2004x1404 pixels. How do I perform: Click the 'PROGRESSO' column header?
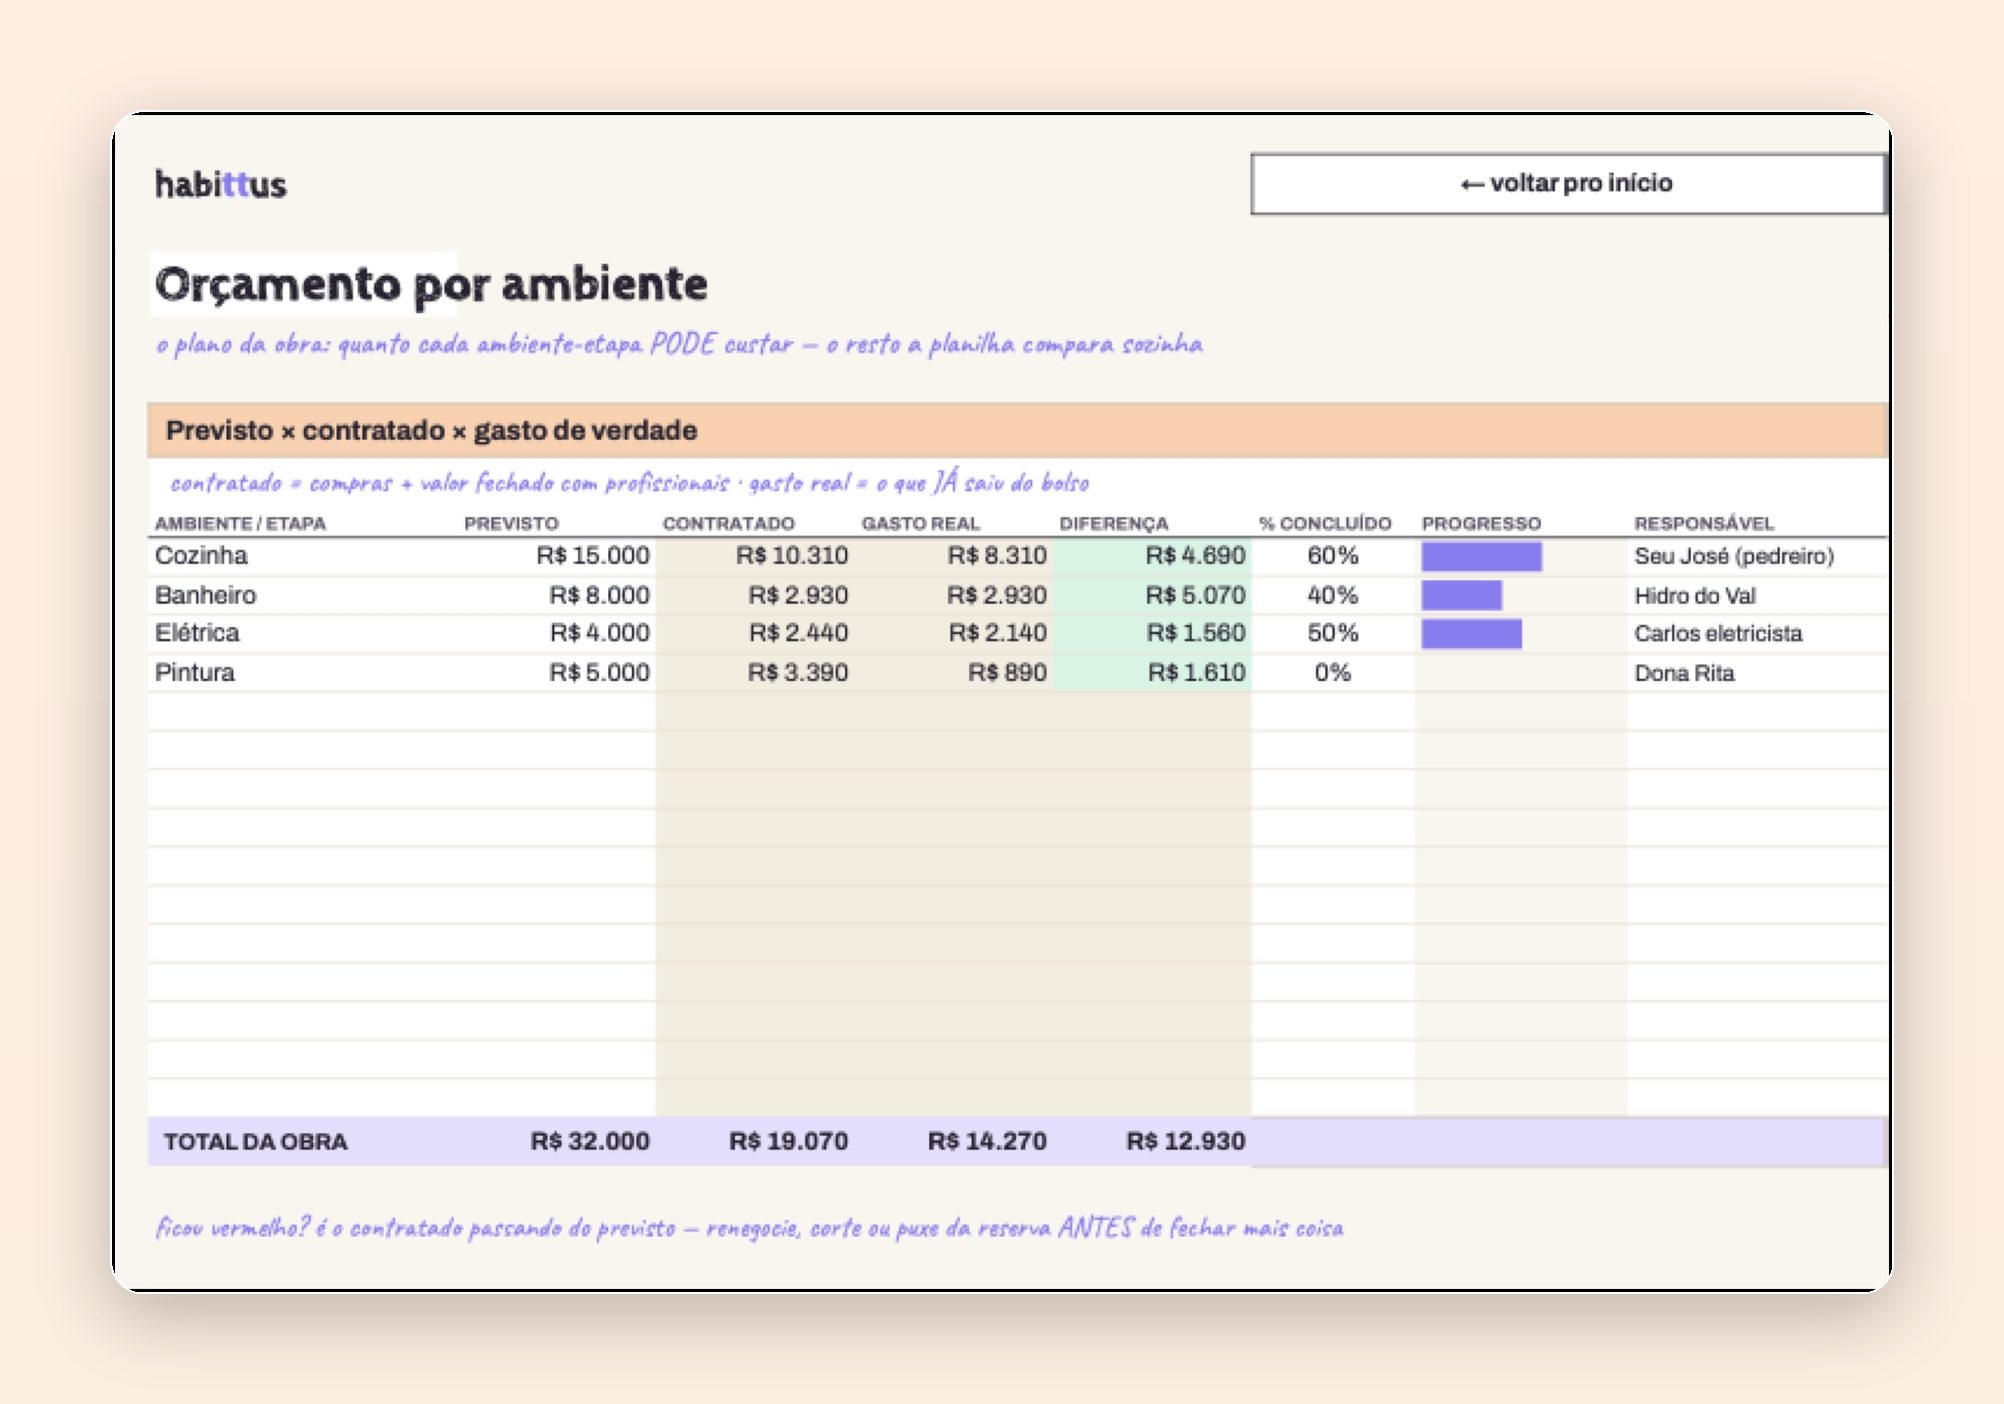tap(1481, 524)
